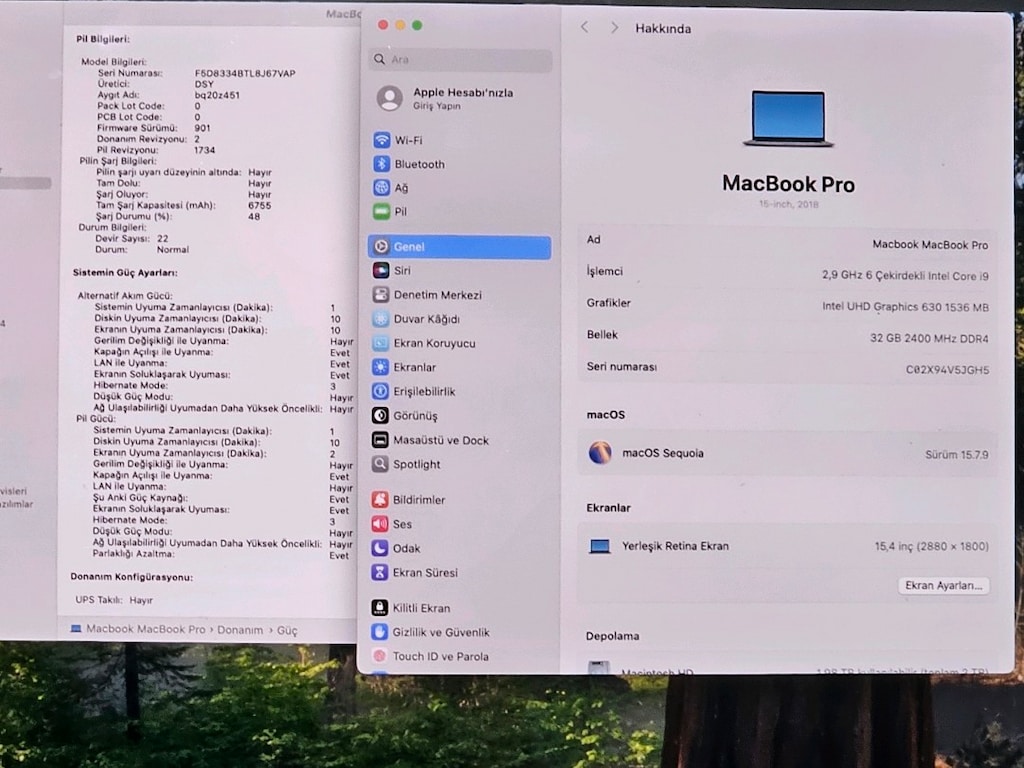Screen dimensions: 1024x768
Task: Go back with the left chevron
Action: [x=584, y=27]
